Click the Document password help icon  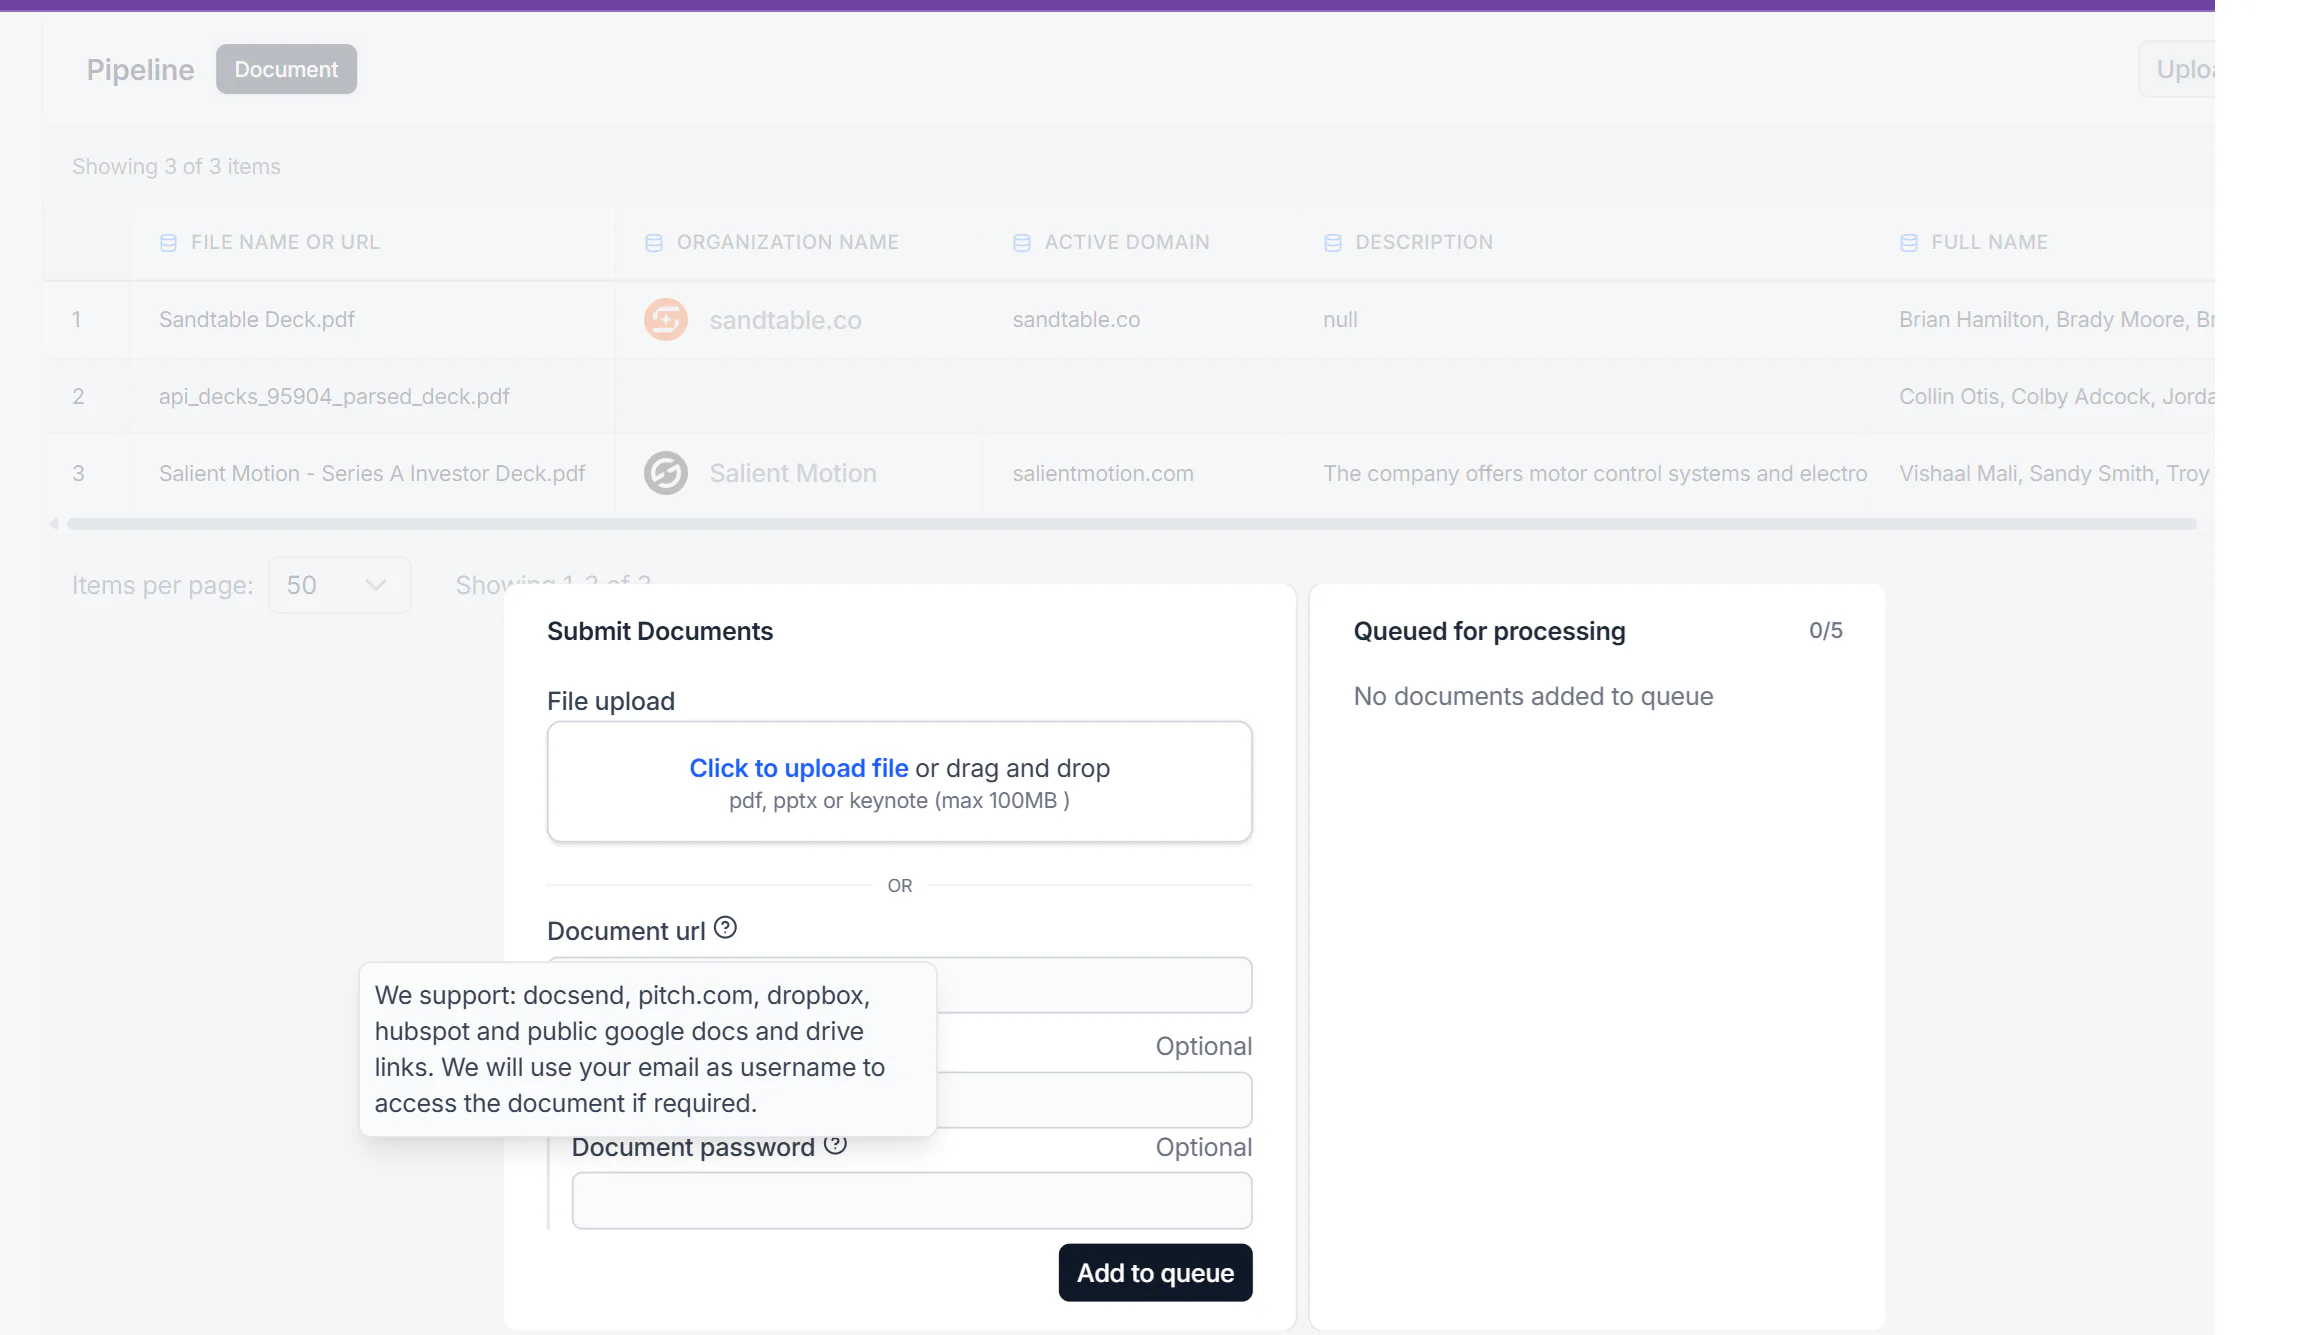[835, 1146]
